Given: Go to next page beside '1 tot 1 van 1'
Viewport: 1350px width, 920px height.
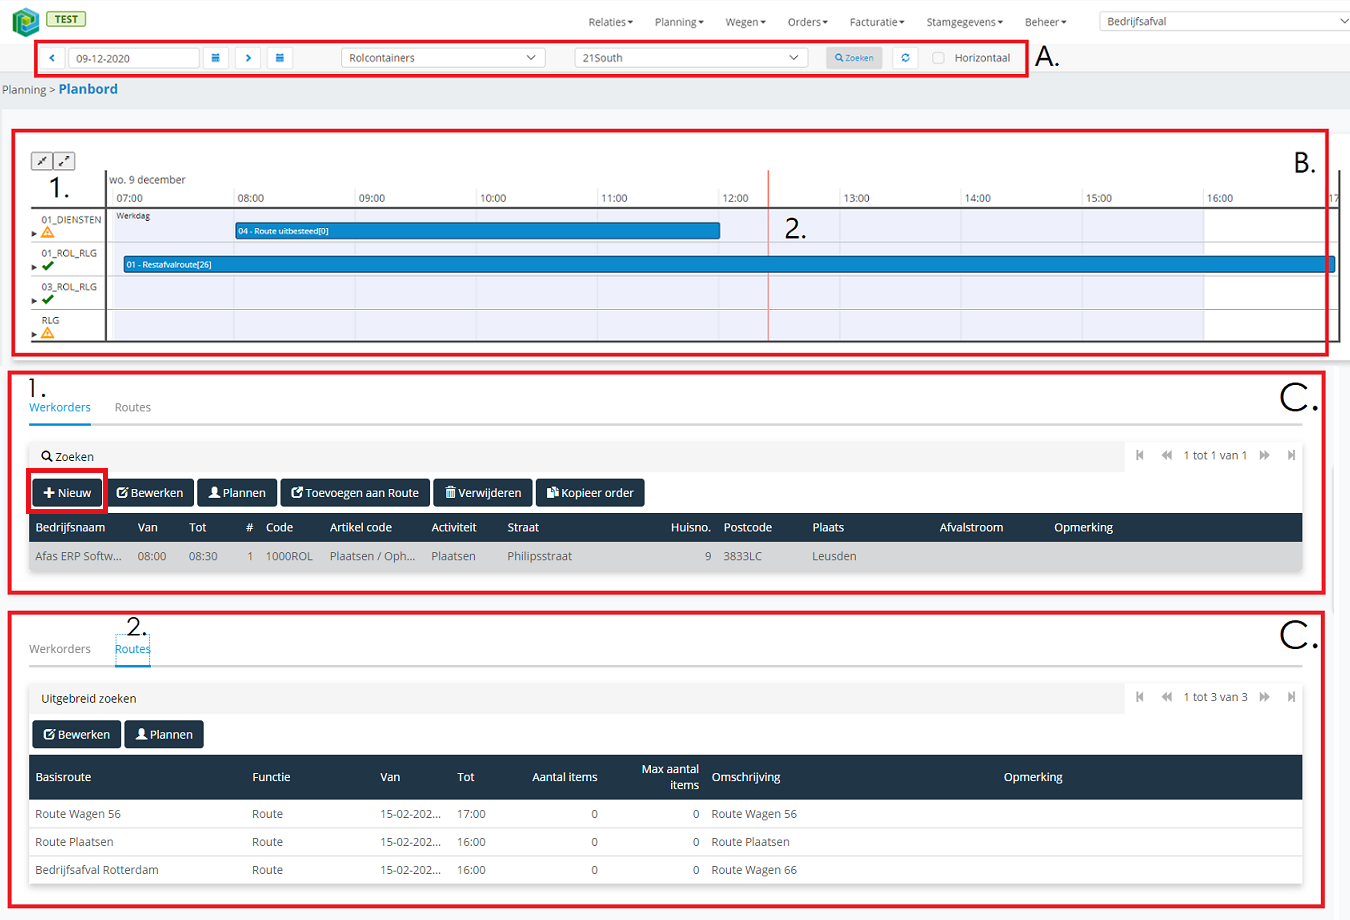Looking at the screenshot, I should (x=1265, y=455).
